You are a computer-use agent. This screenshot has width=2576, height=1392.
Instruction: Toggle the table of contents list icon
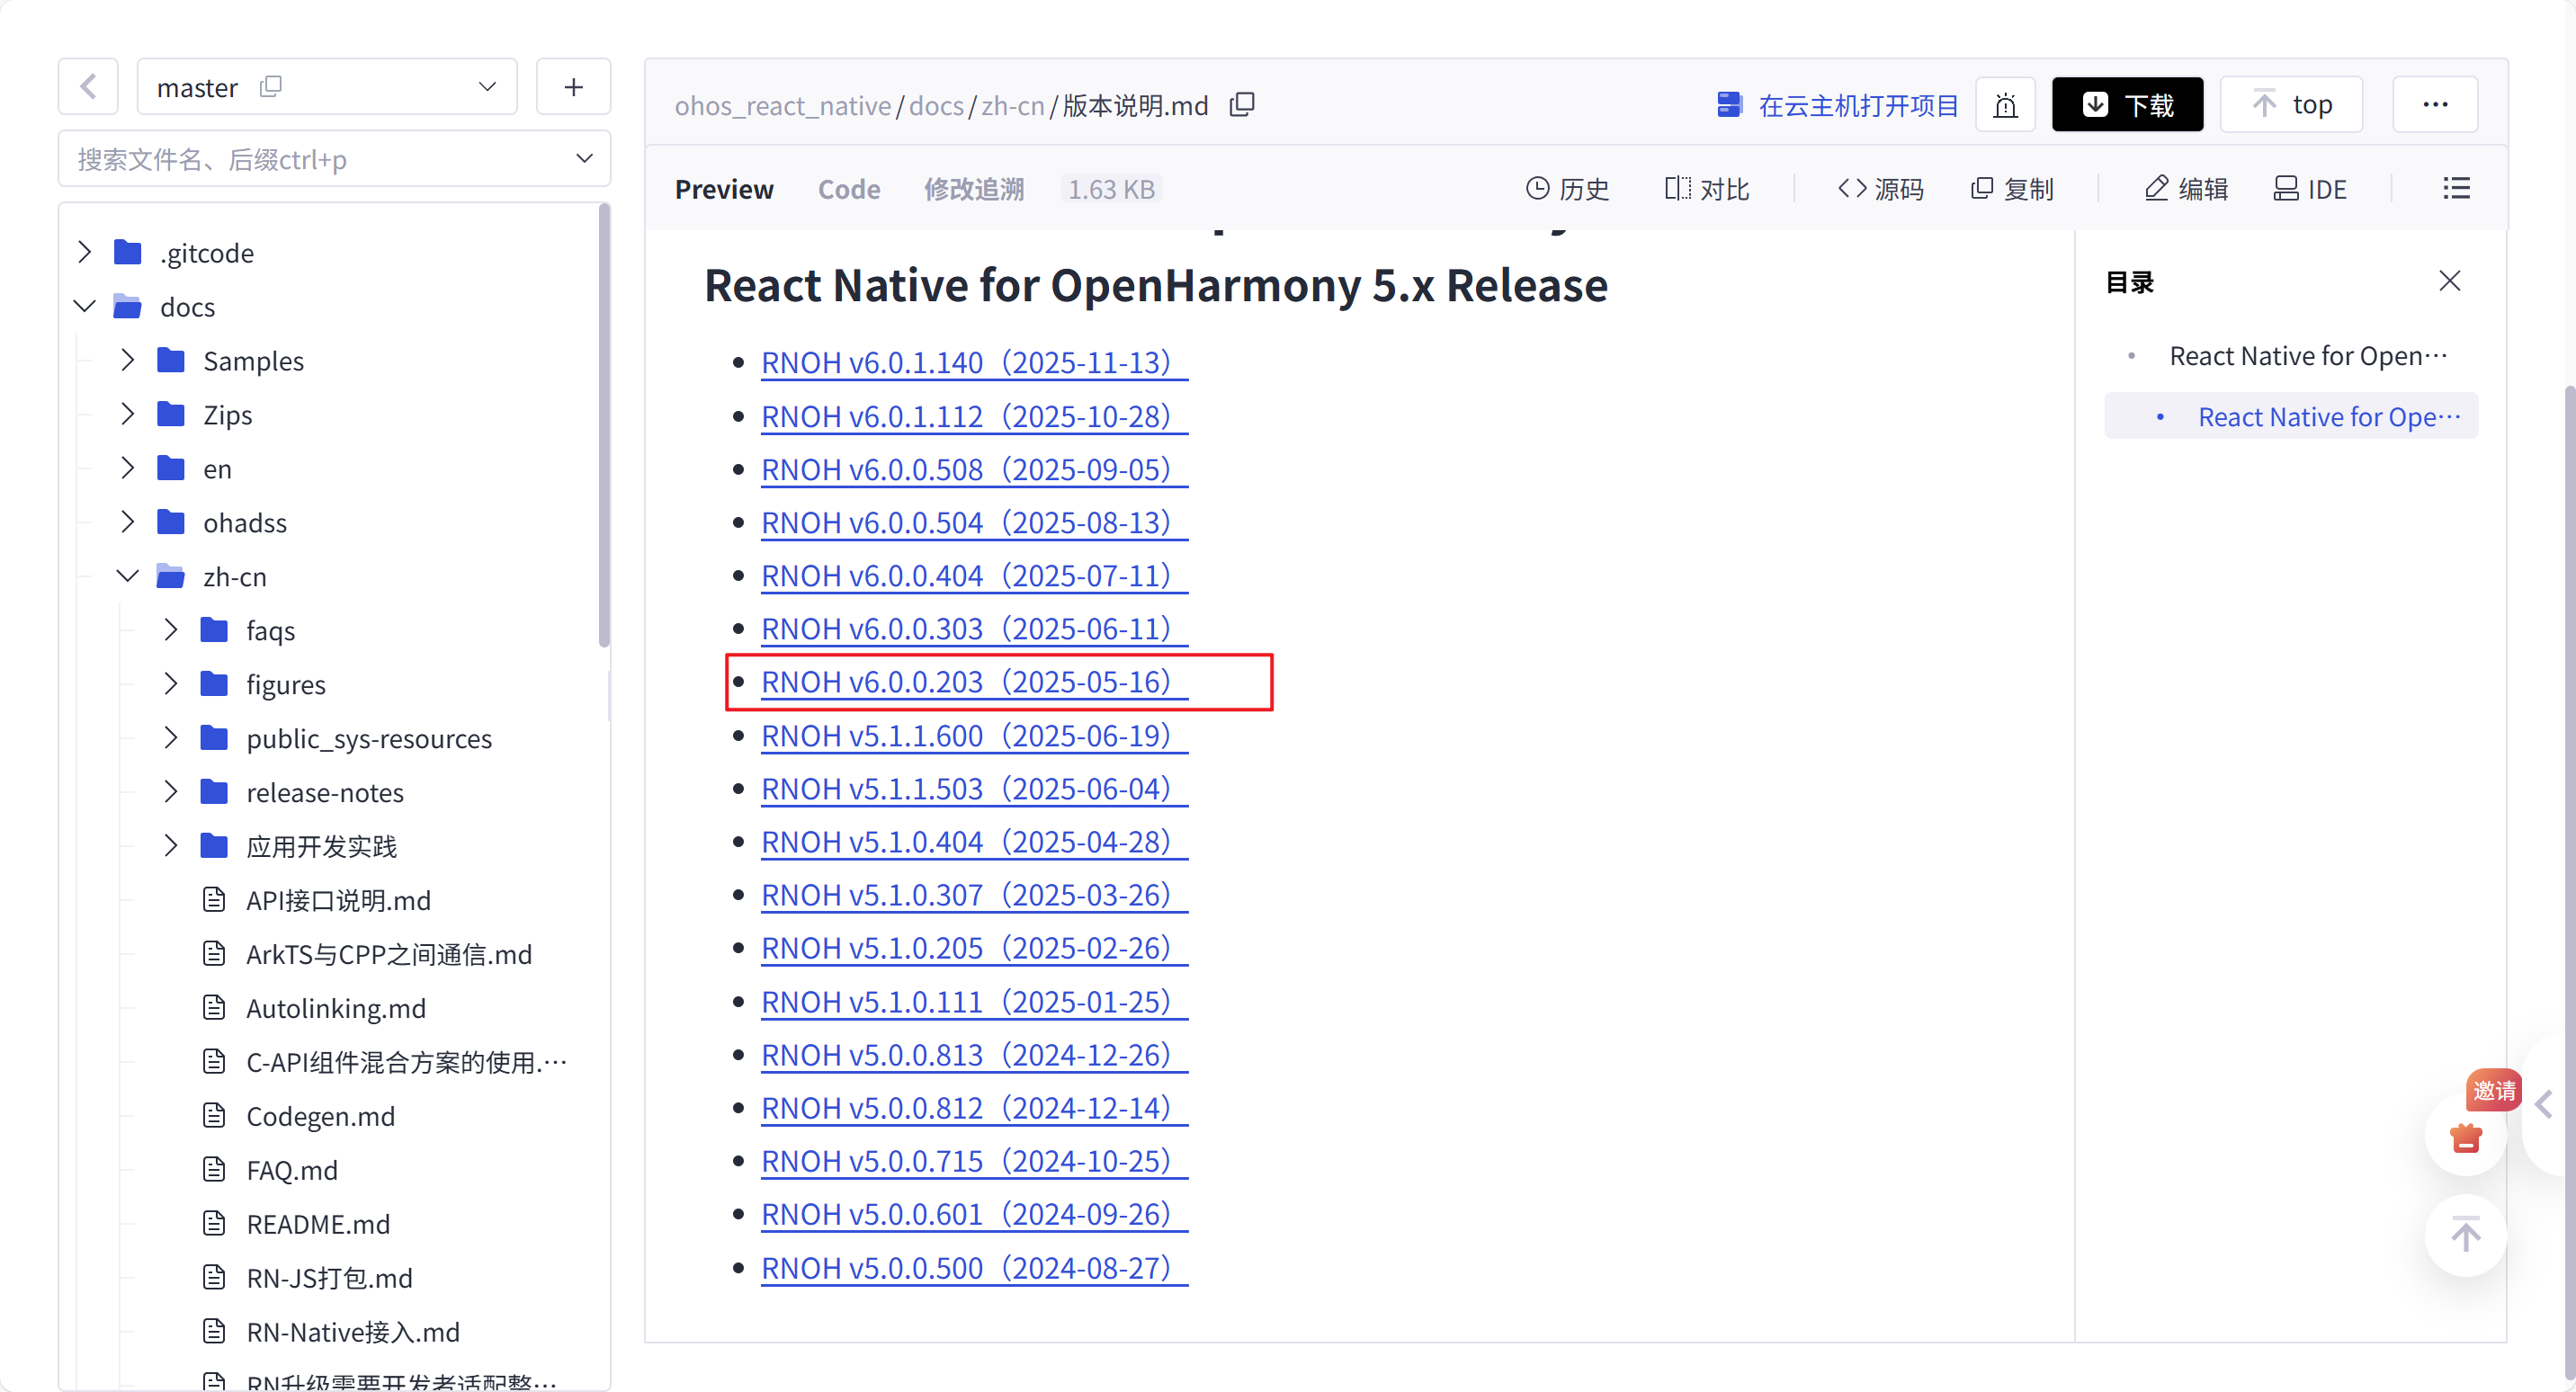[2456, 189]
